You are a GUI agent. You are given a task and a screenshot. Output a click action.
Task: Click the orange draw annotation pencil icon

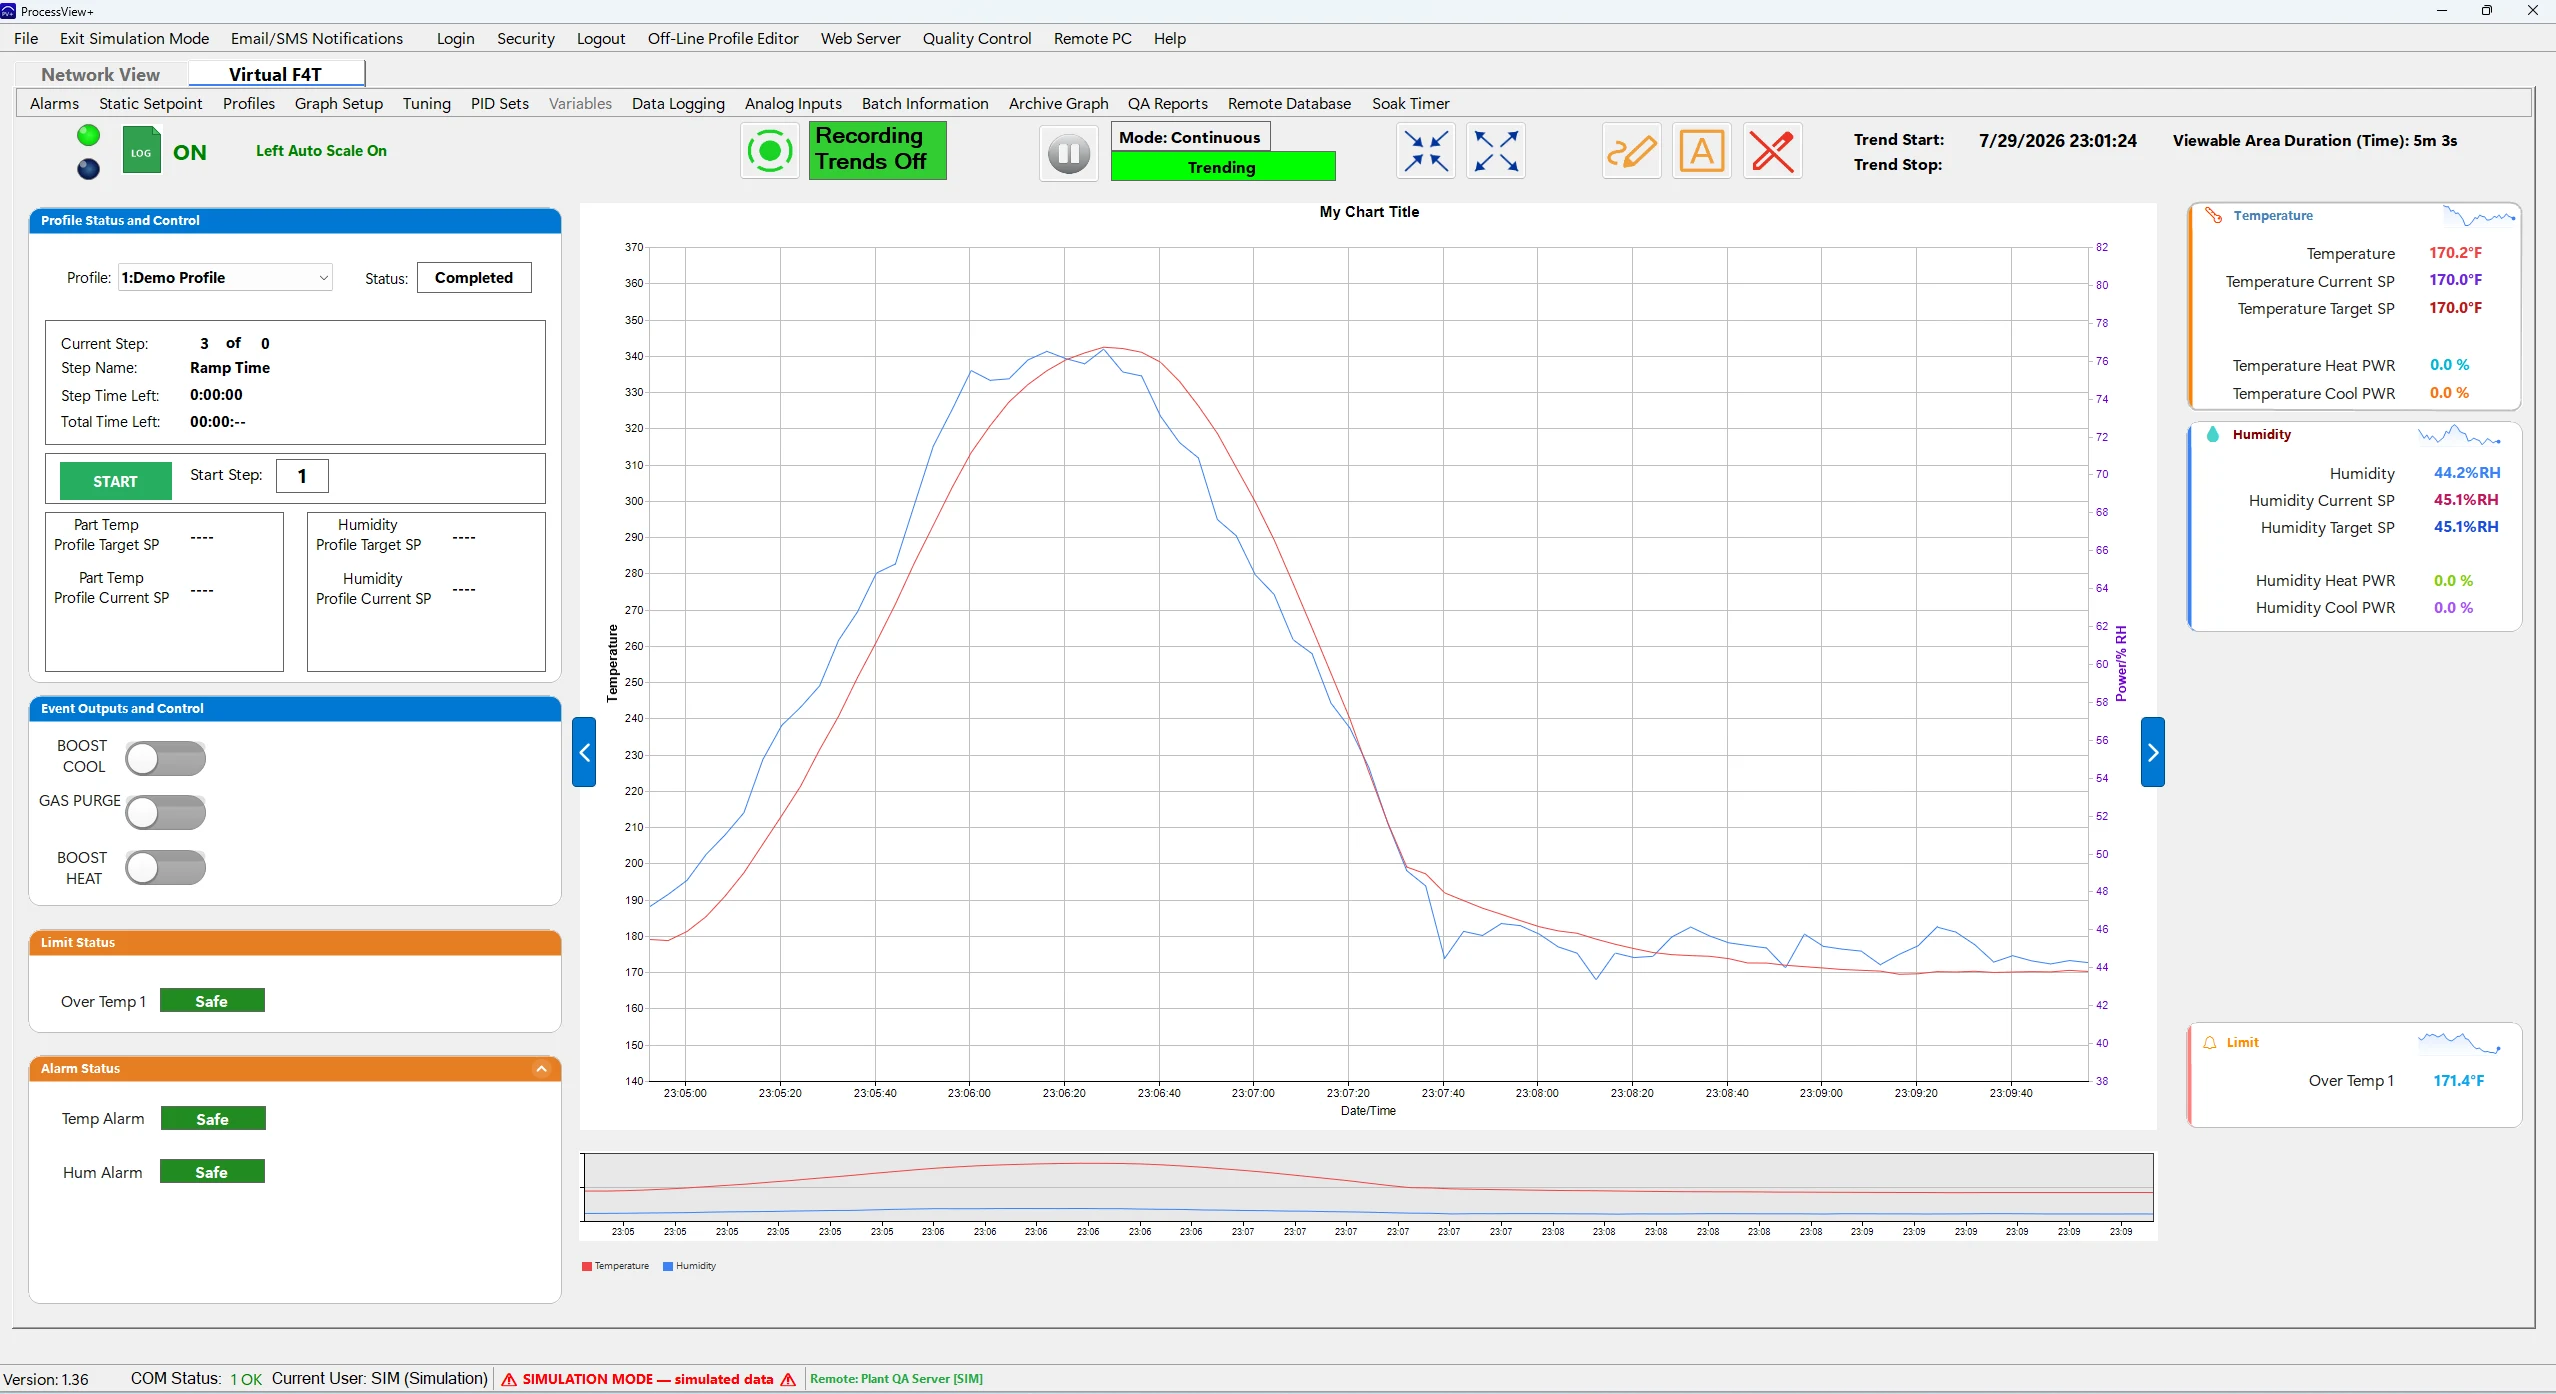tap(1631, 151)
